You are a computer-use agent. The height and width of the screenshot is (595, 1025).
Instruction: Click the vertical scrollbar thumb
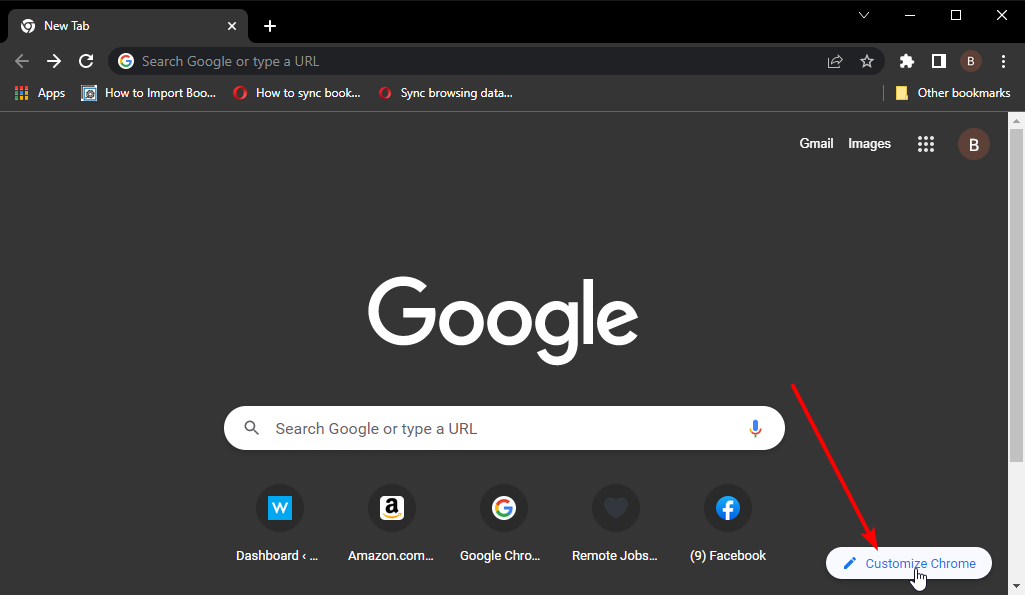click(x=1016, y=296)
